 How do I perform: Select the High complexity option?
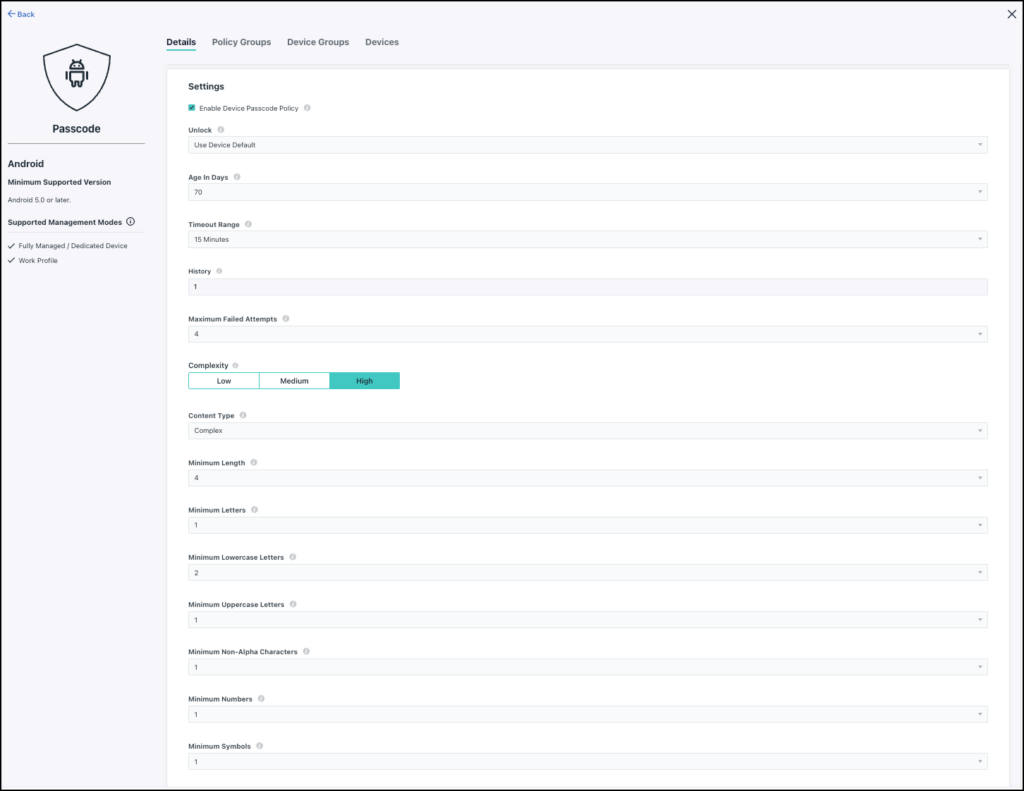pyautogui.click(x=364, y=381)
